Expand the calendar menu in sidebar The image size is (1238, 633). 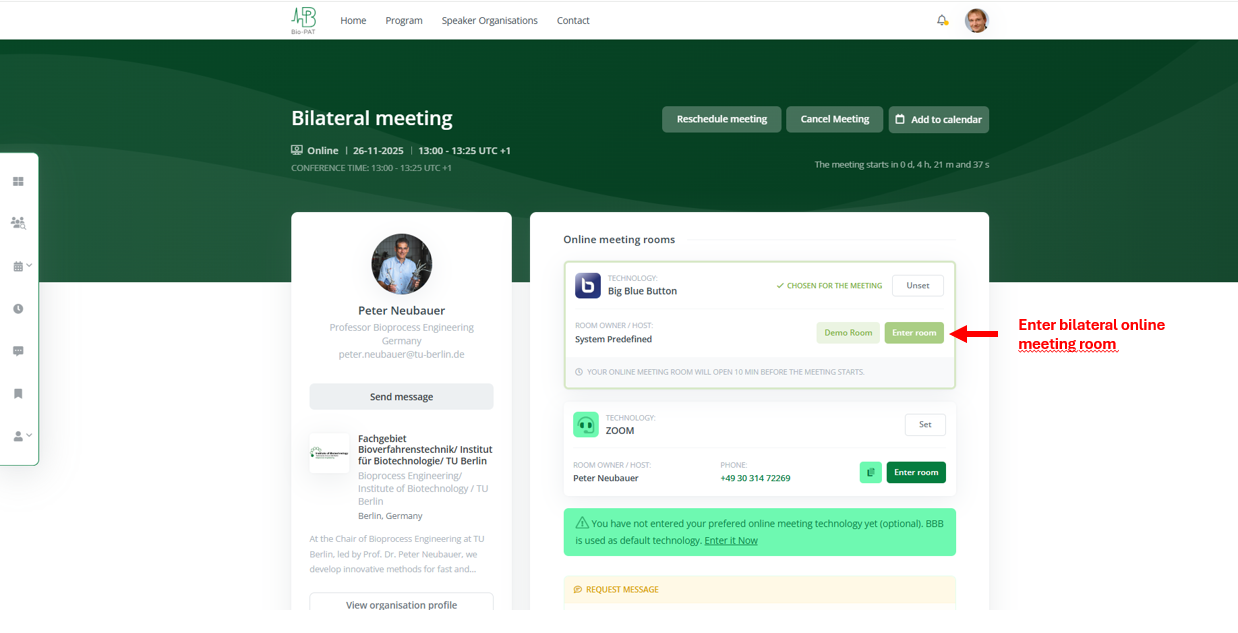(x=21, y=266)
